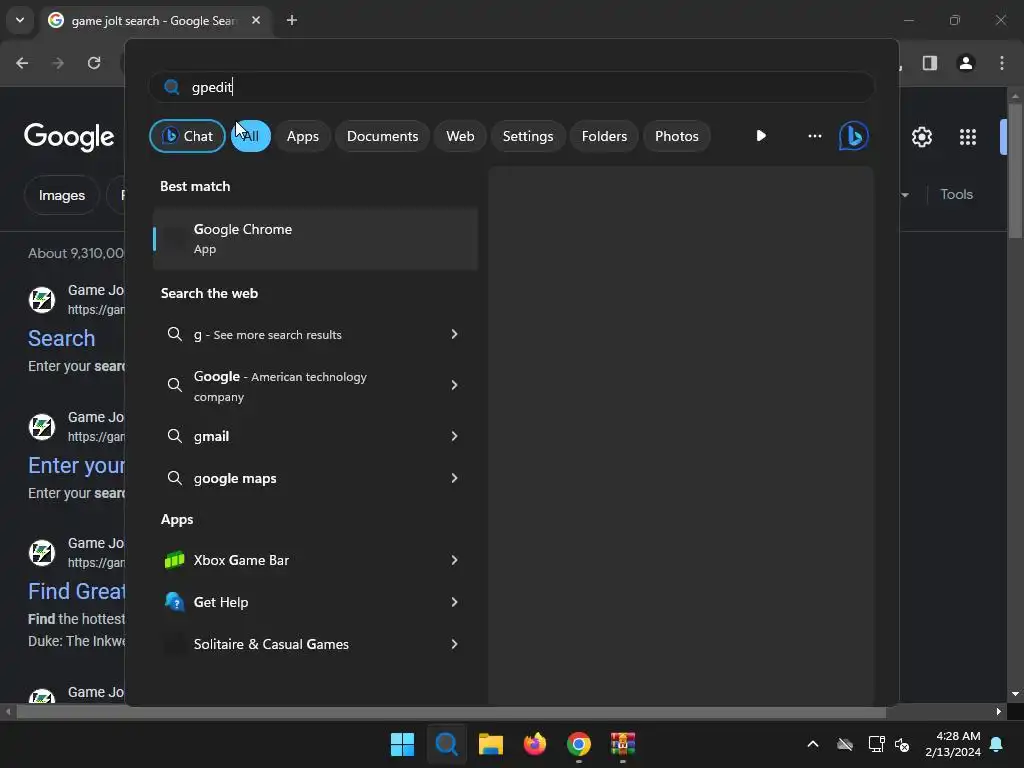Open new tab in Chrome
This screenshot has height=768, width=1024.
pyautogui.click(x=292, y=20)
